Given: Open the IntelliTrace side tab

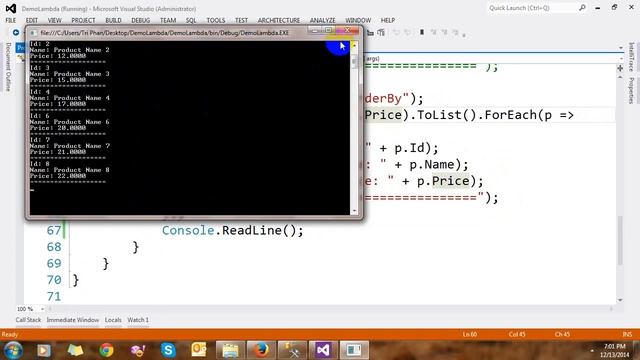Looking at the screenshot, I should pos(631,57).
